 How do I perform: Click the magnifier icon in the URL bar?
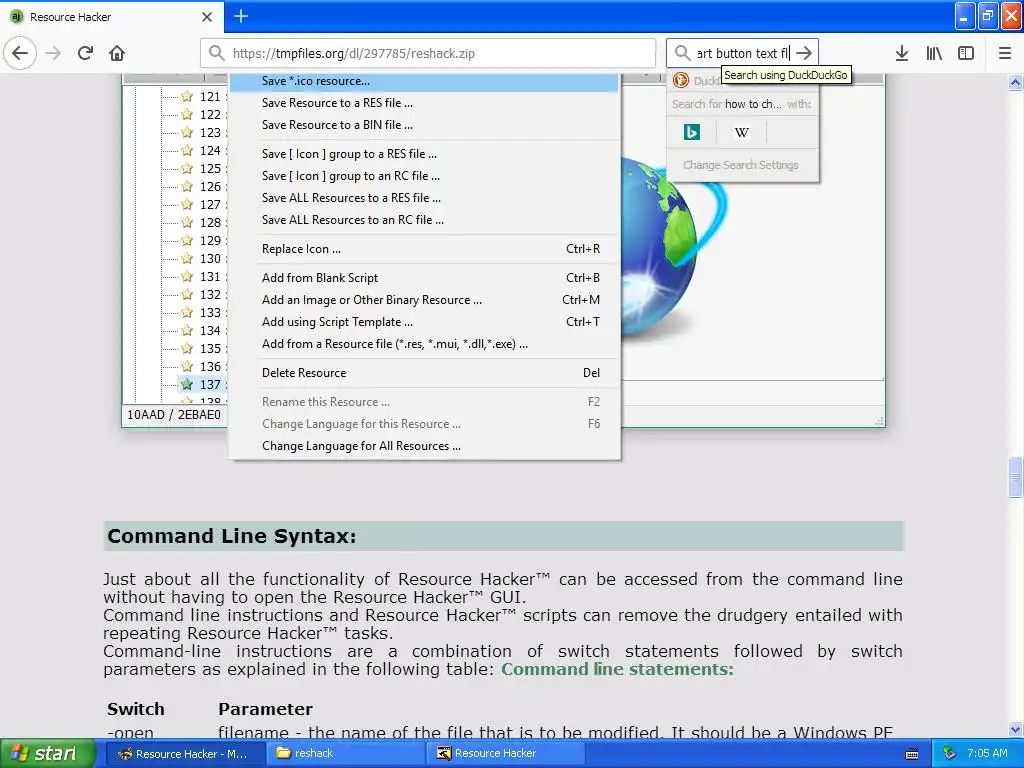[216, 53]
